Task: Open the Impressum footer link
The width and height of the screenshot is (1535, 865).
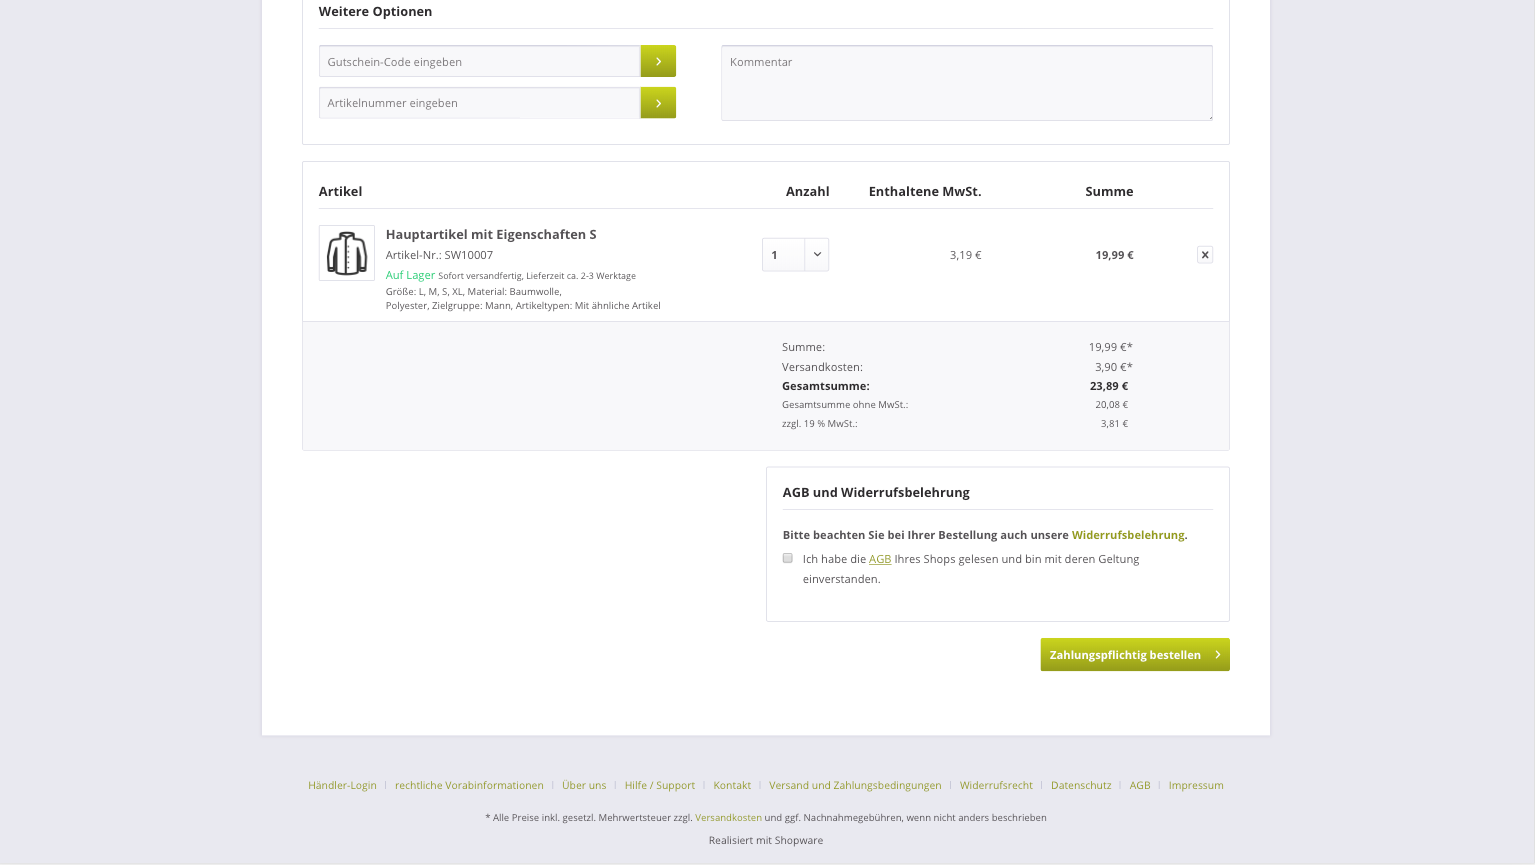Action: click(1196, 785)
